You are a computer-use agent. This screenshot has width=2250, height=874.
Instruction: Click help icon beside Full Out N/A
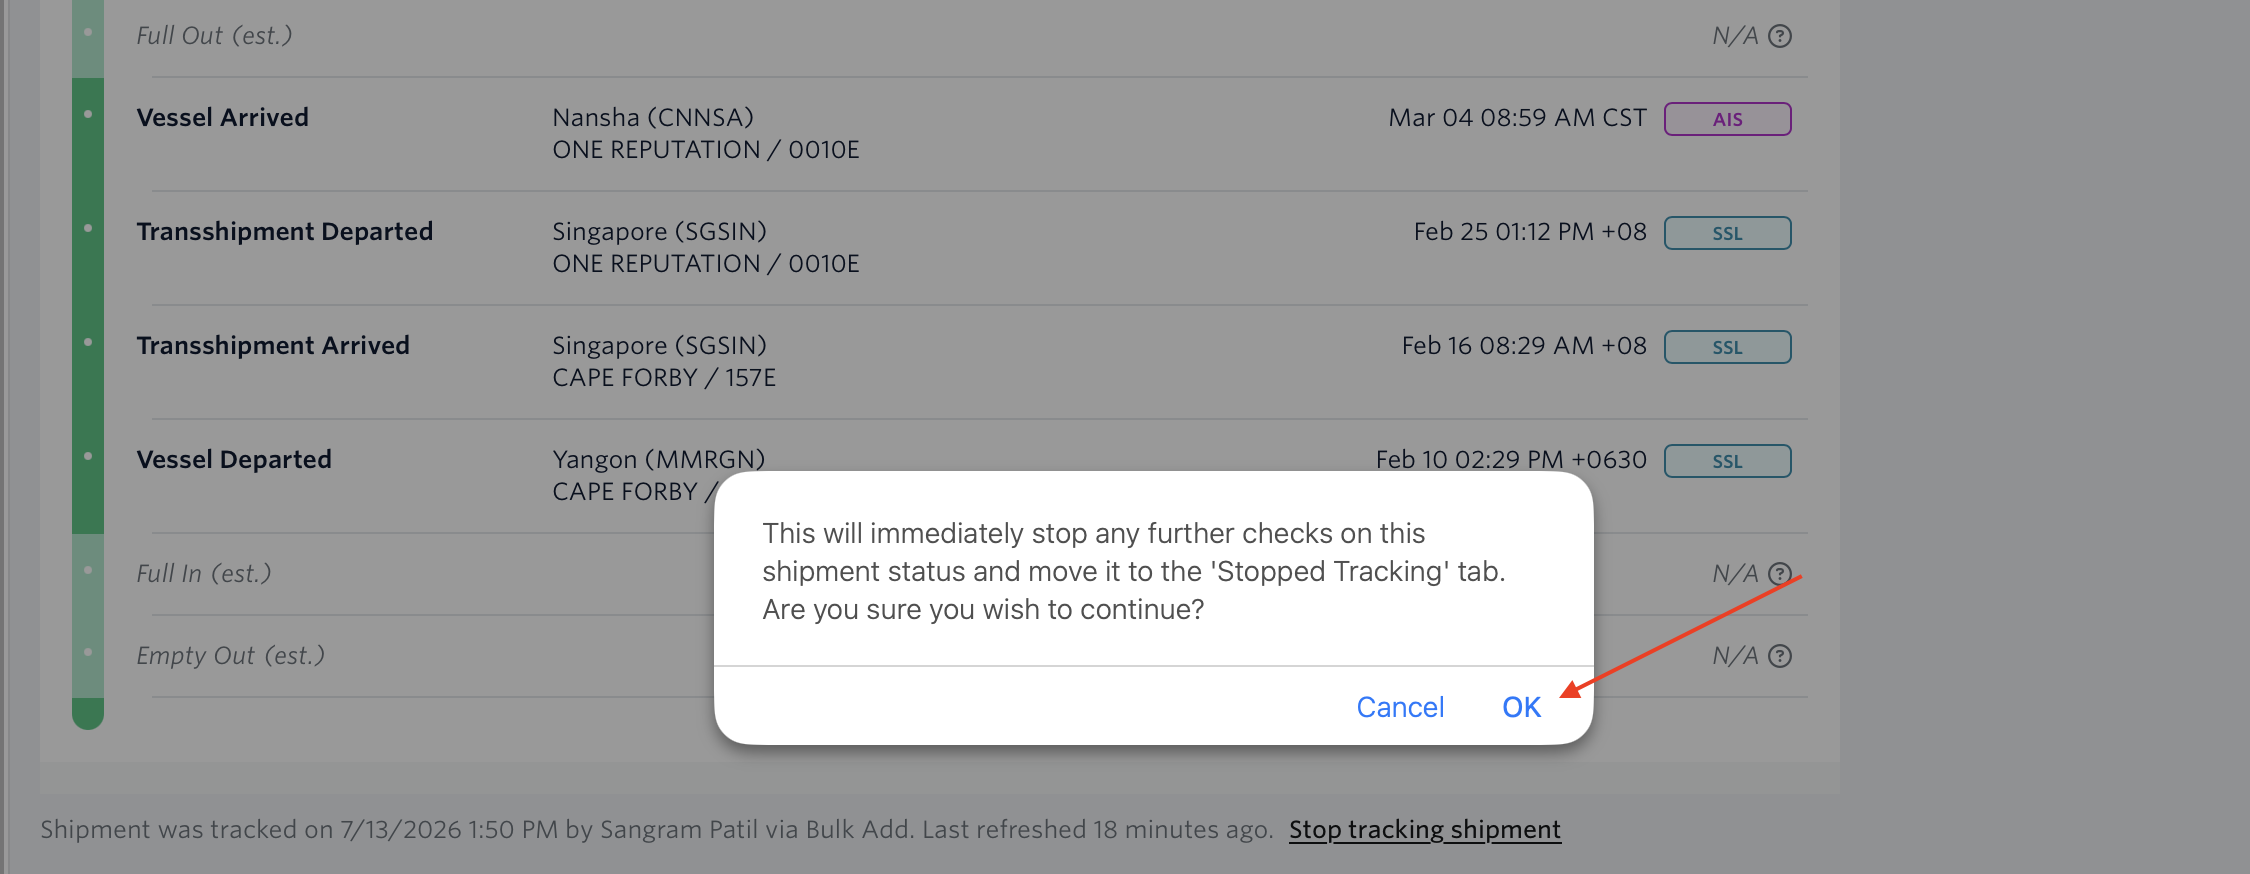[1780, 36]
